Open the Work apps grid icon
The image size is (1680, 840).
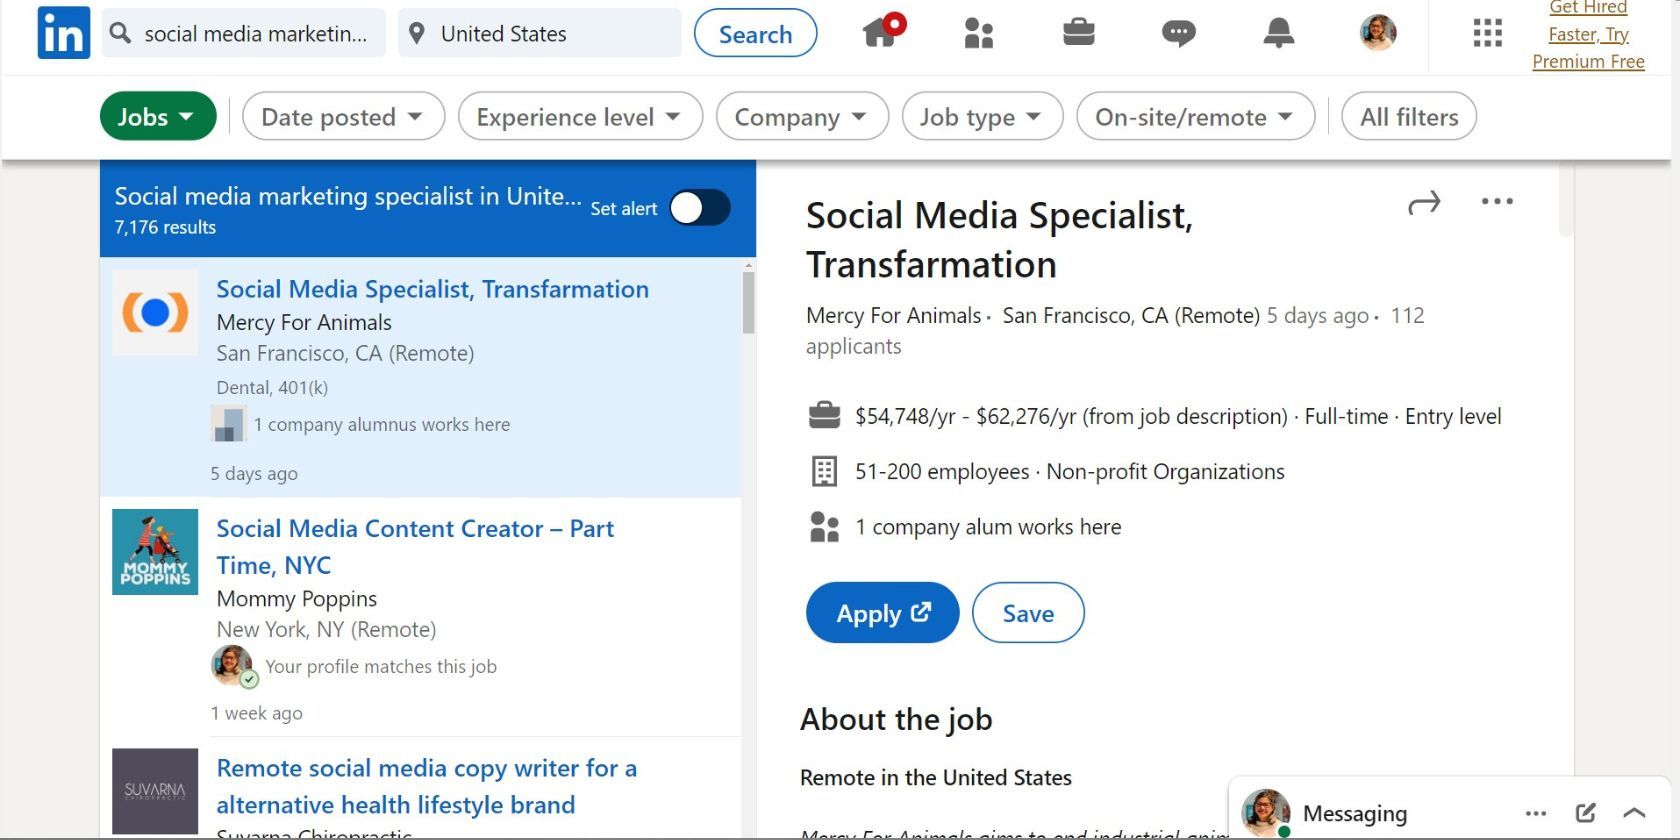pos(1487,33)
